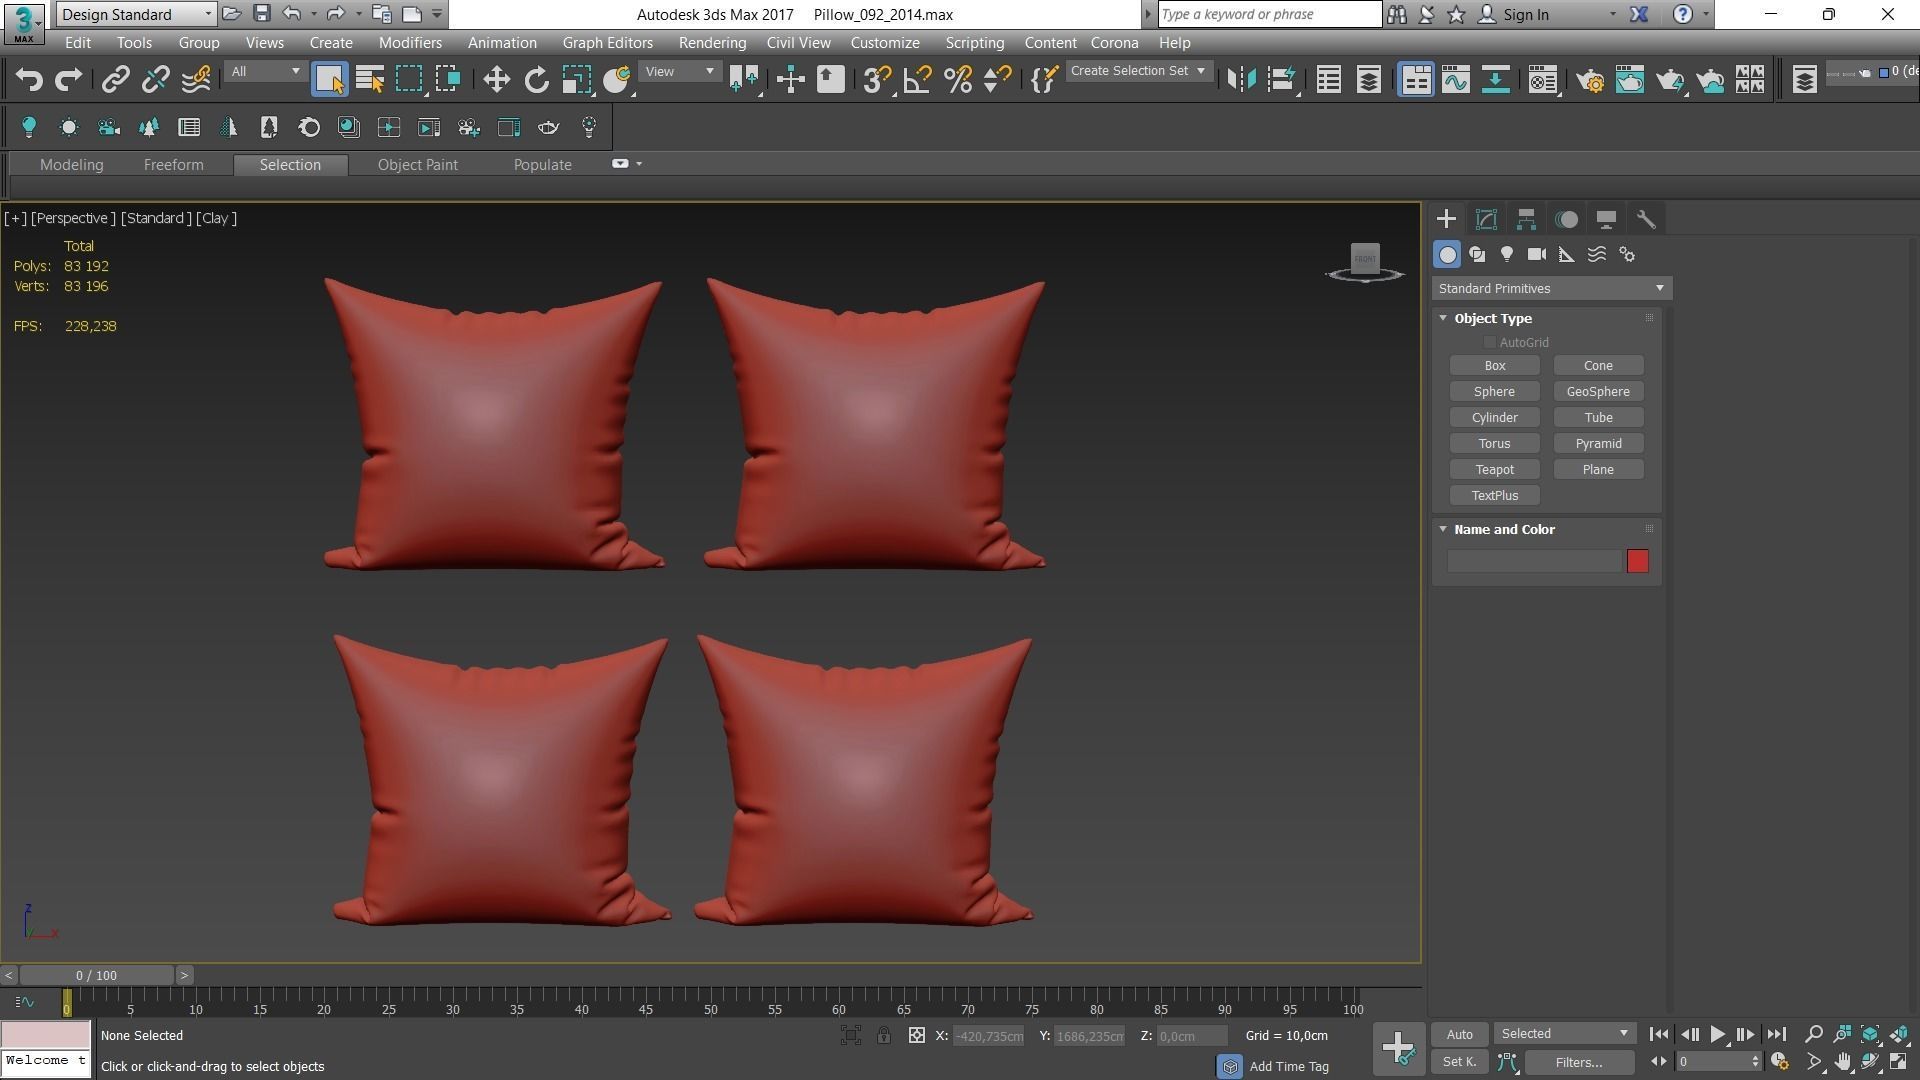Click the 0 / 100 time slider
The image size is (1920, 1080).
[x=96, y=975]
